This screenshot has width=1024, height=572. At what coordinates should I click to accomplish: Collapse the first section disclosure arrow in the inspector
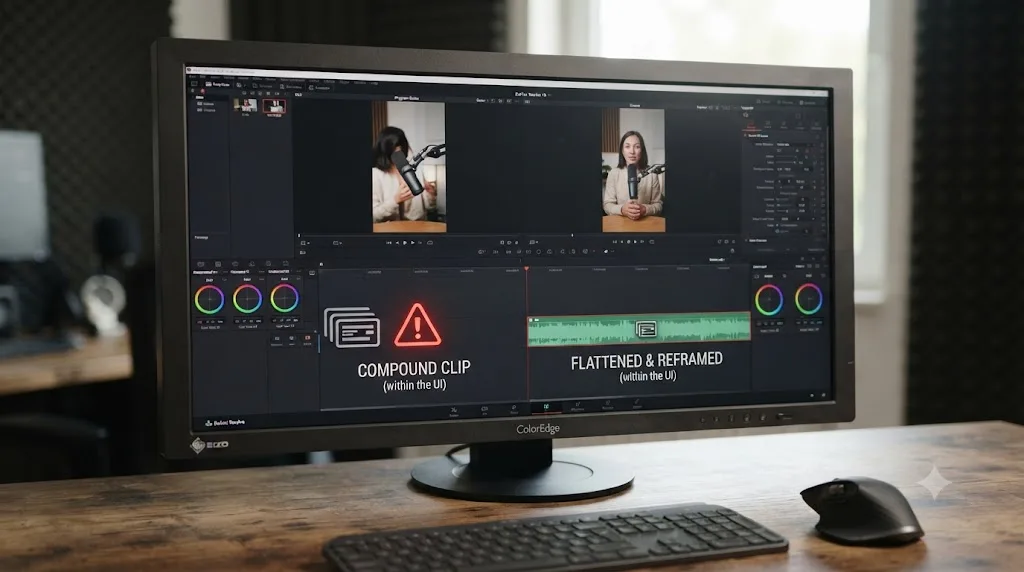[x=745, y=136]
